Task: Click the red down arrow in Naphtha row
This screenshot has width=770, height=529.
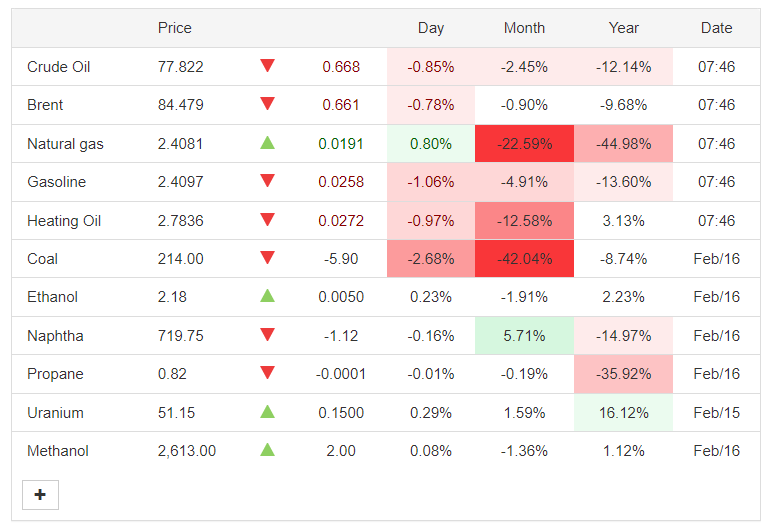Action: (x=267, y=334)
